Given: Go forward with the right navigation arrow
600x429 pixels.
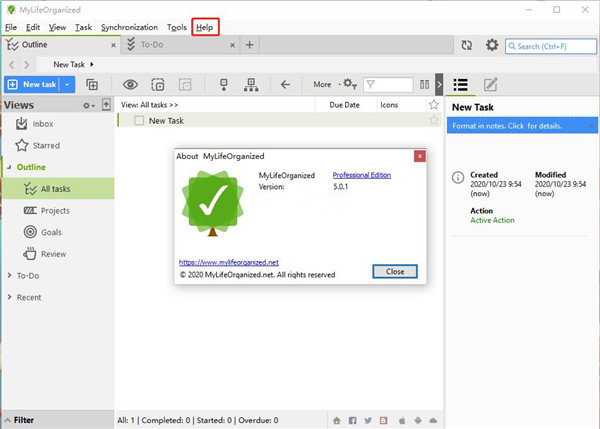Looking at the screenshot, I should (26, 65).
